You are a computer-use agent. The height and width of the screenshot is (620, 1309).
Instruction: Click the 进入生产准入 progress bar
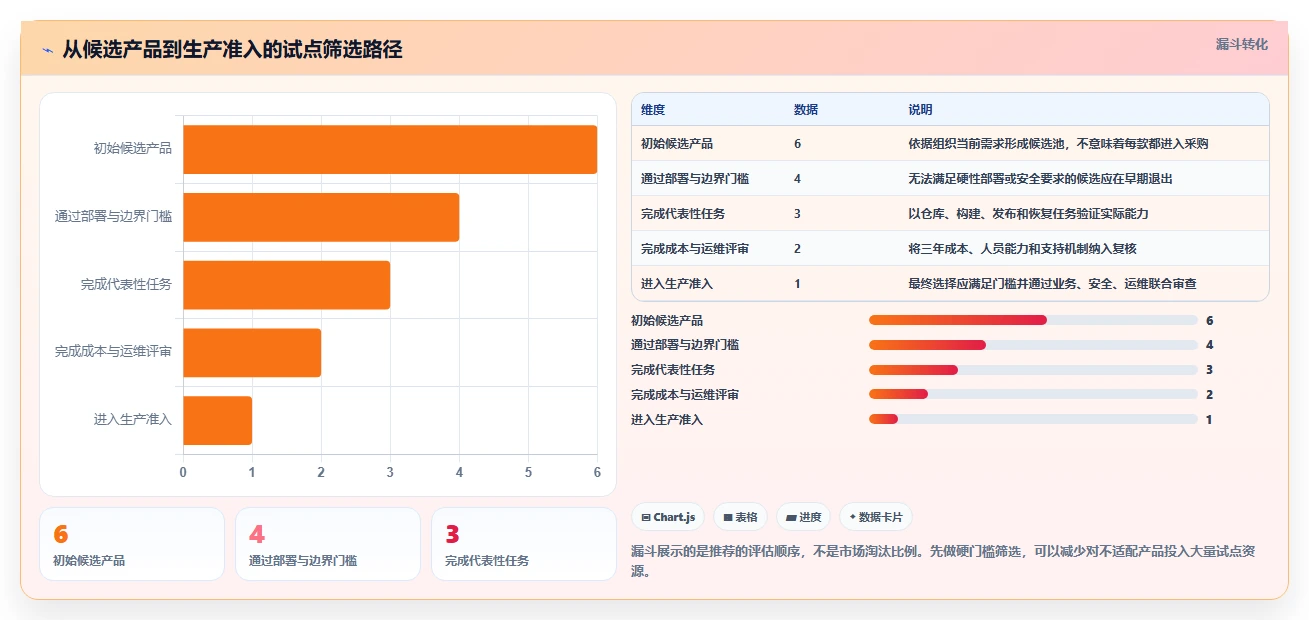tap(1033, 419)
